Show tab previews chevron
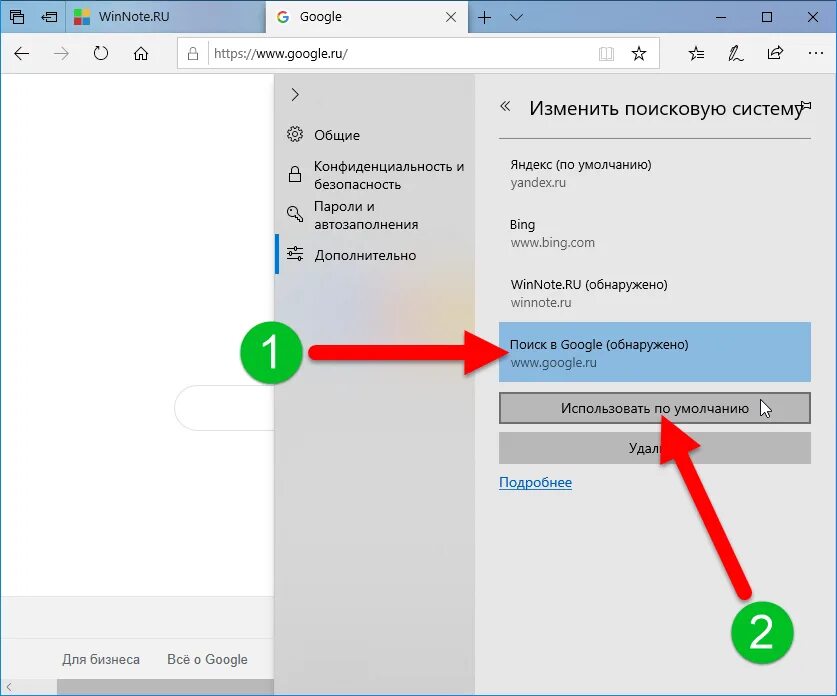 click(516, 18)
